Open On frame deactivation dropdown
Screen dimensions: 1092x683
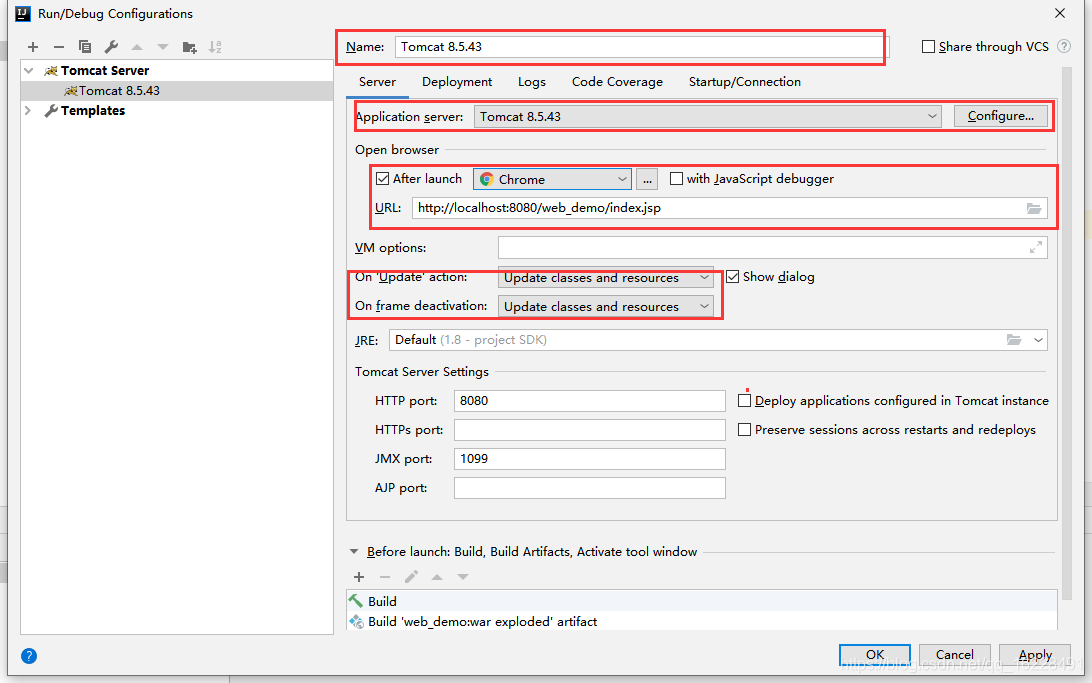click(605, 306)
